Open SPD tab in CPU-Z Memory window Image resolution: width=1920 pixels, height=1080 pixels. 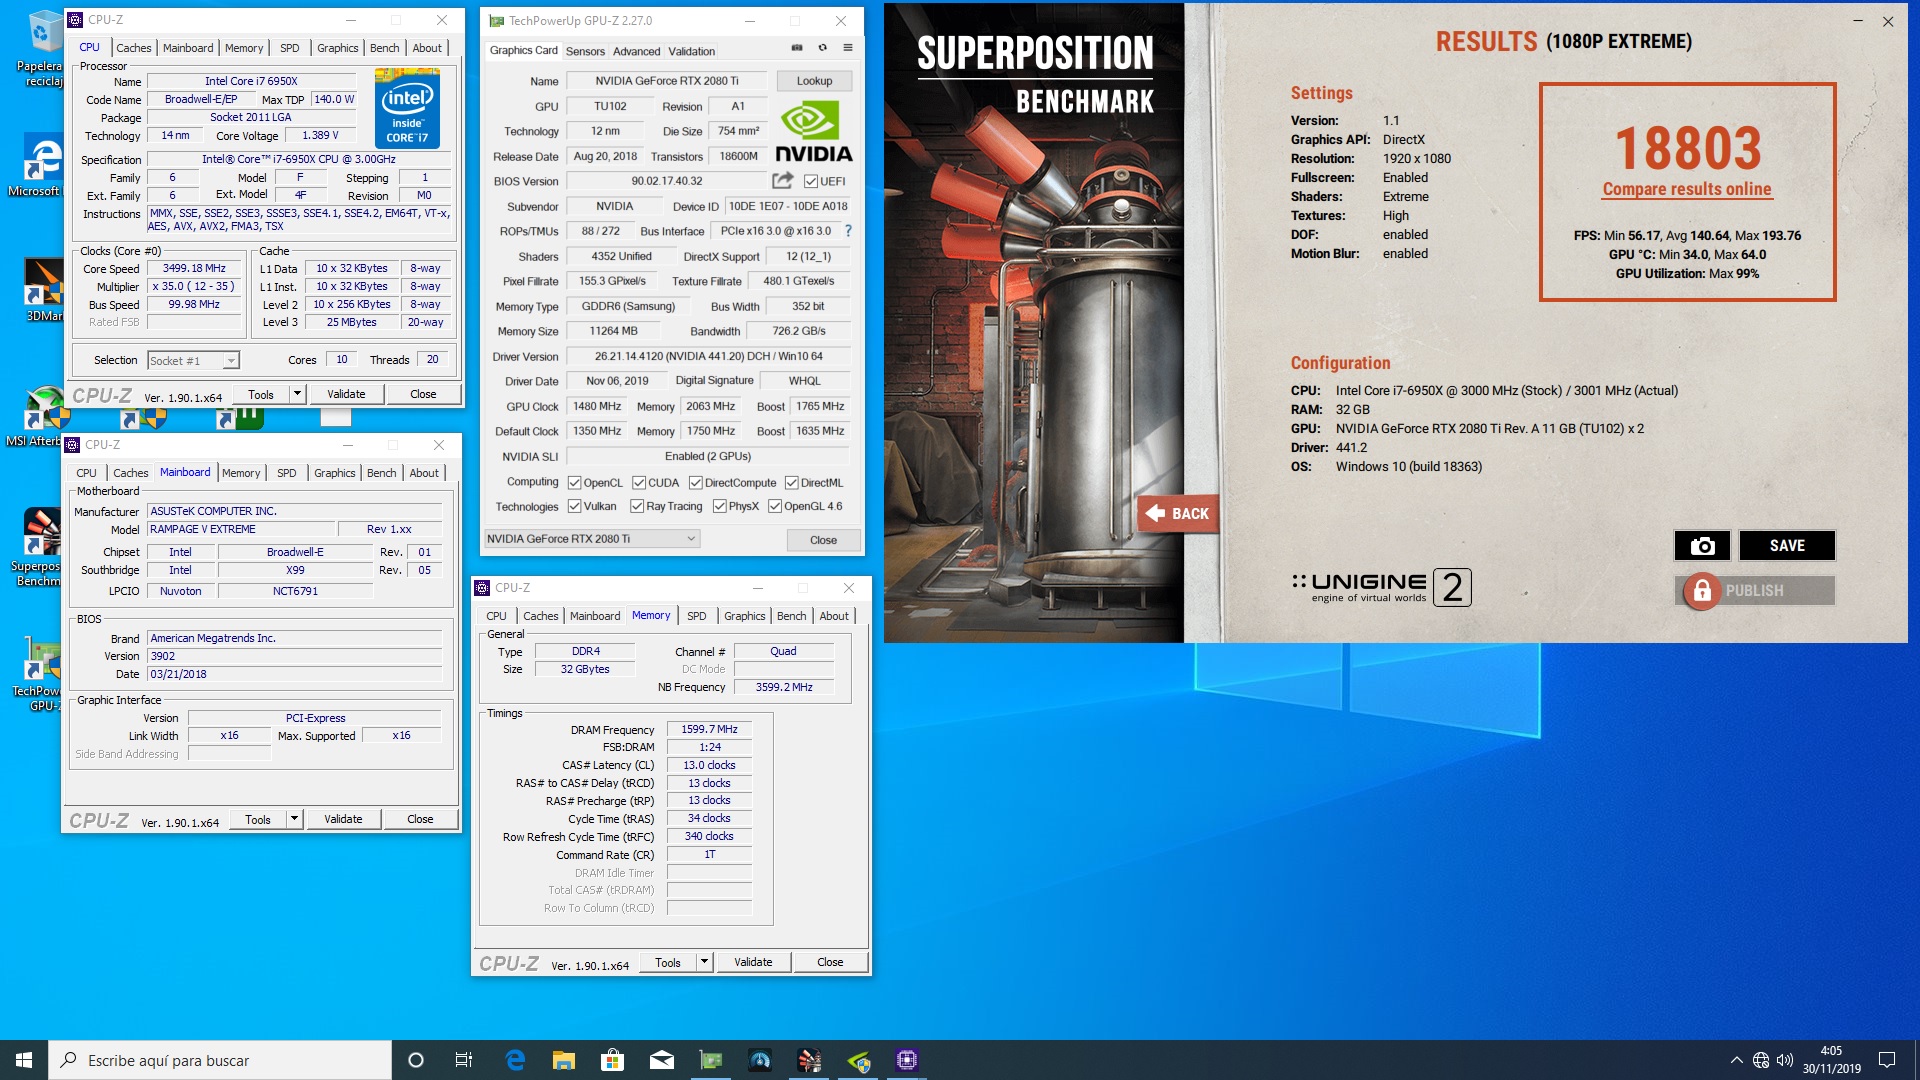pos(697,616)
